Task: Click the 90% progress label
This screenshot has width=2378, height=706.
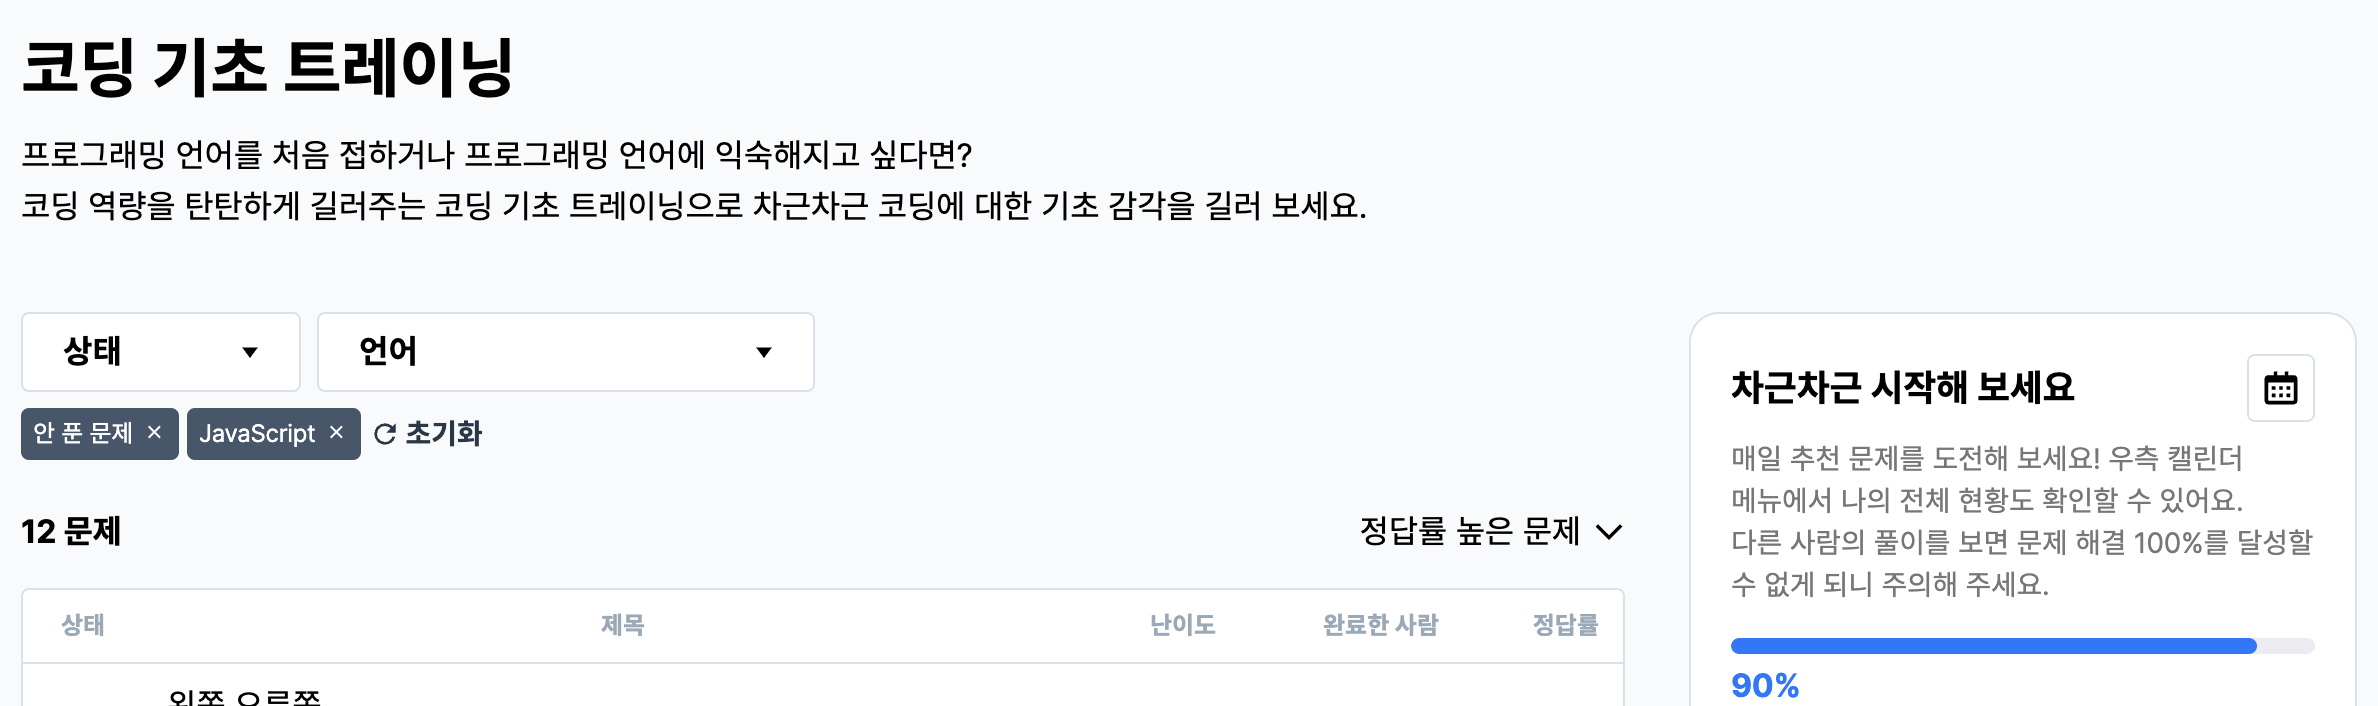Action: pyautogui.click(x=1765, y=686)
